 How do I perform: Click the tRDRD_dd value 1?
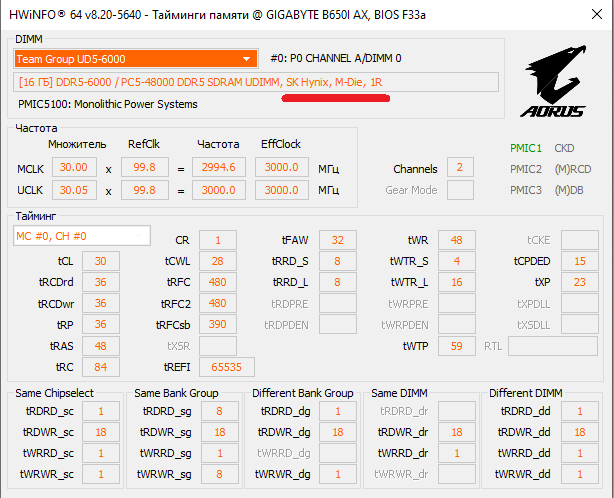point(580,411)
